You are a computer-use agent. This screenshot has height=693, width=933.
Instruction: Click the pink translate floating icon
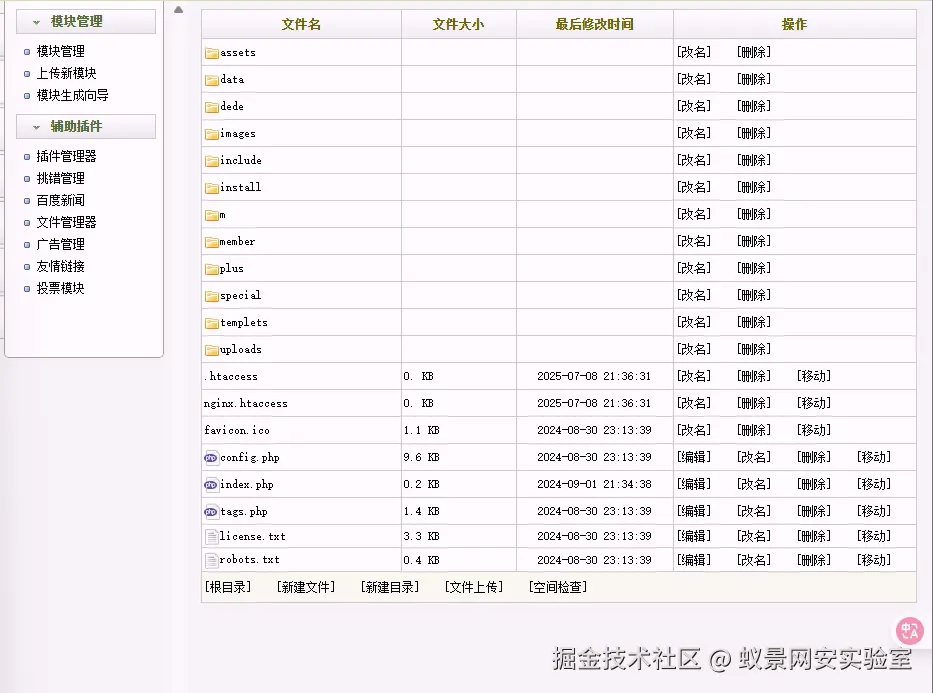point(910,631)
